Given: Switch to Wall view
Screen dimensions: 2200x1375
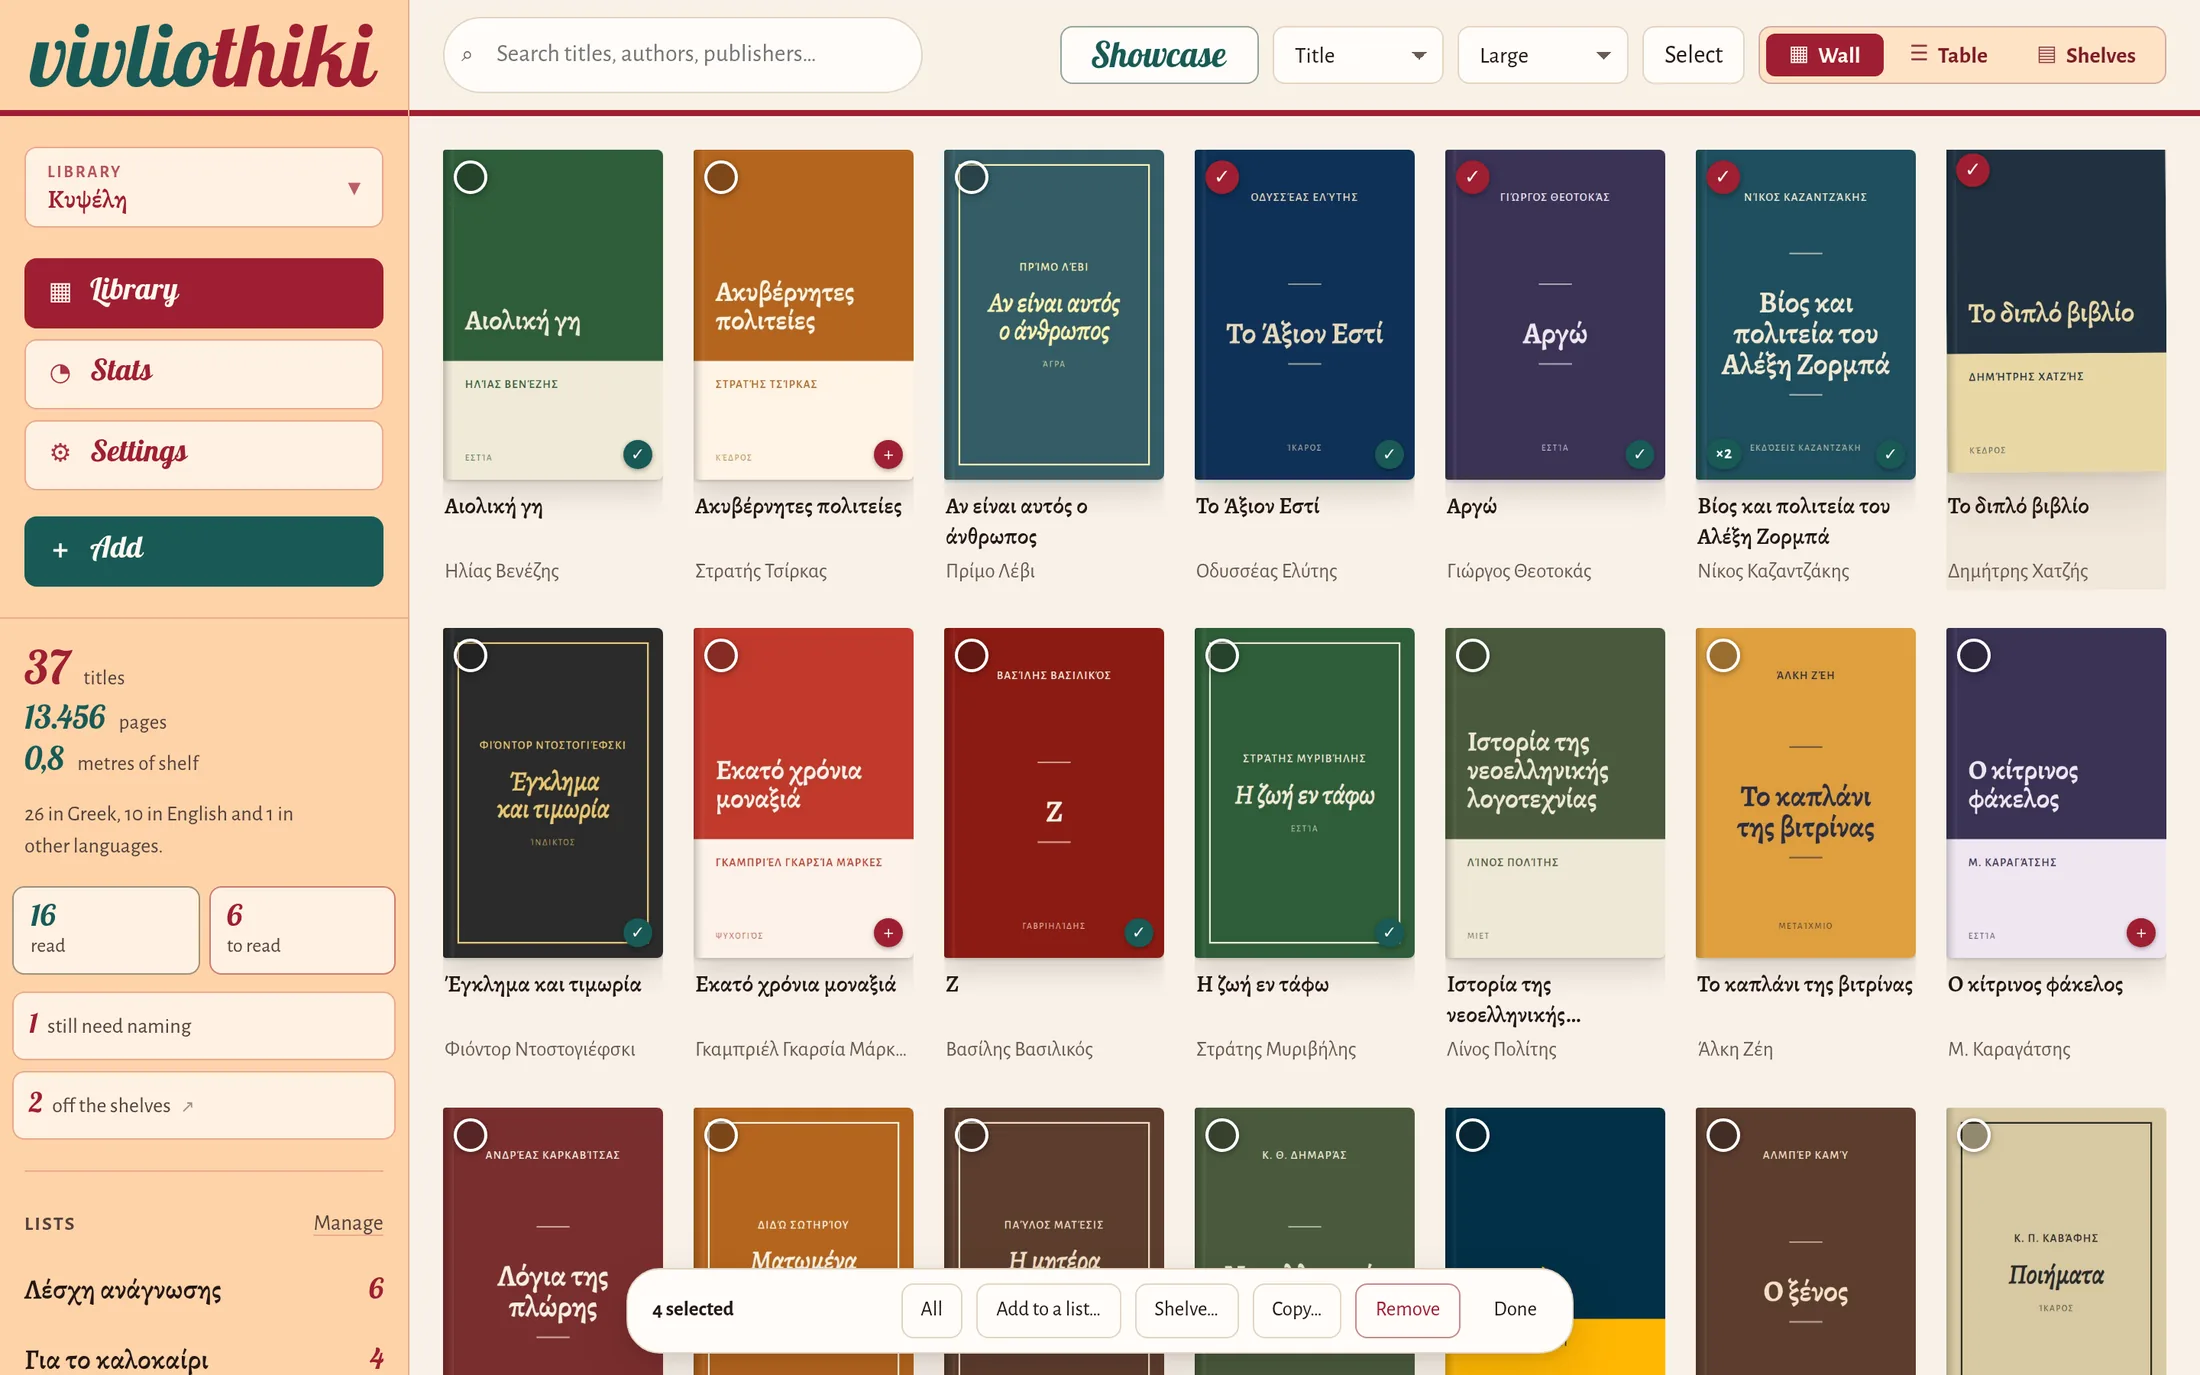Looking at the screenshot, I should click(x=1824, y=55).
